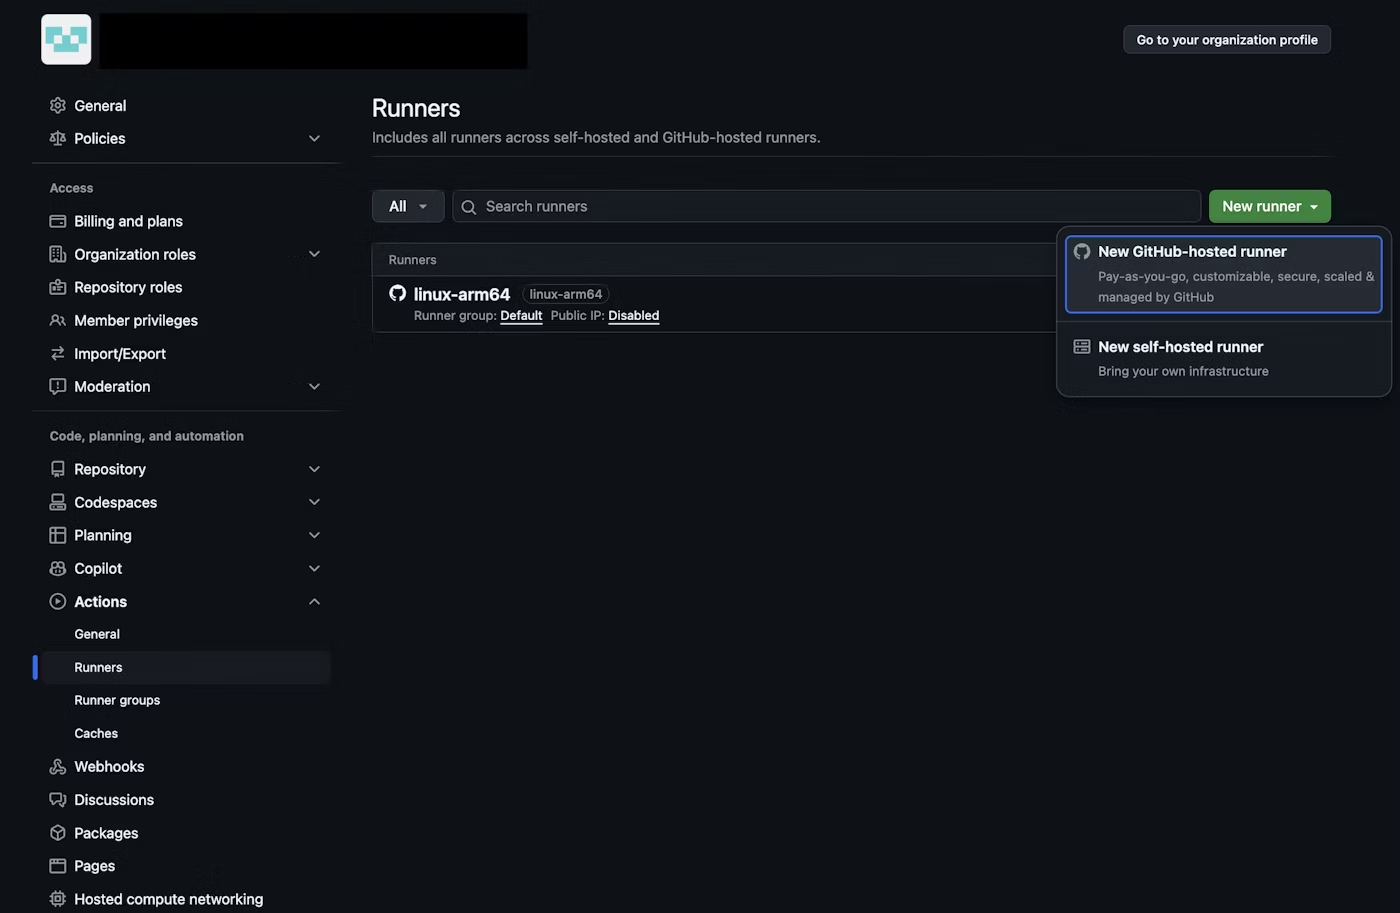Click the Member privileges people icon
The width and height of the screenshot is (1400, 913).
coord(58,320)
